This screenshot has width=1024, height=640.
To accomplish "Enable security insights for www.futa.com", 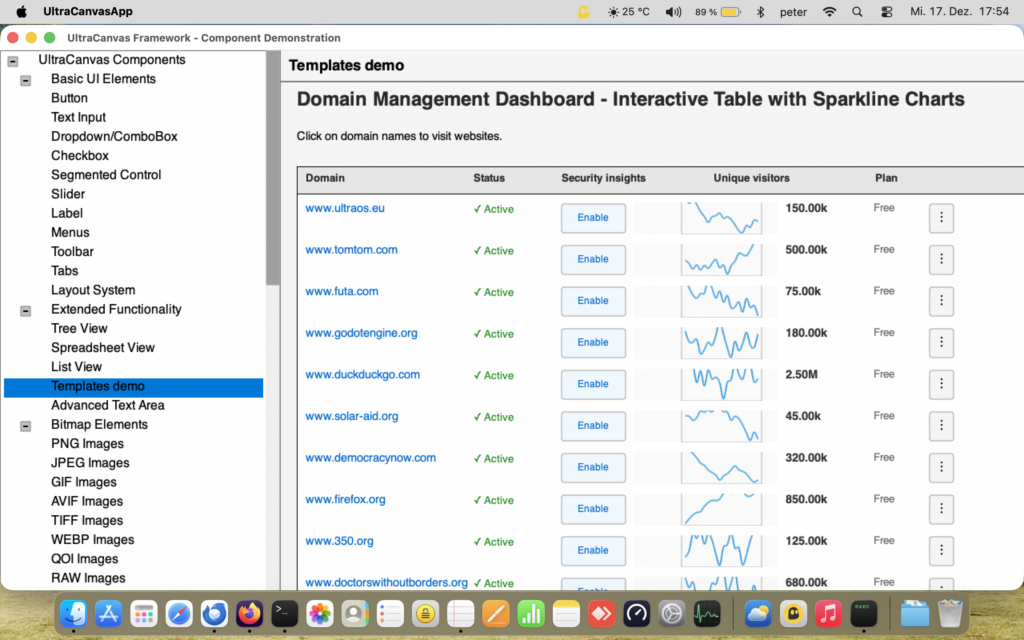I will click(593, 301).
